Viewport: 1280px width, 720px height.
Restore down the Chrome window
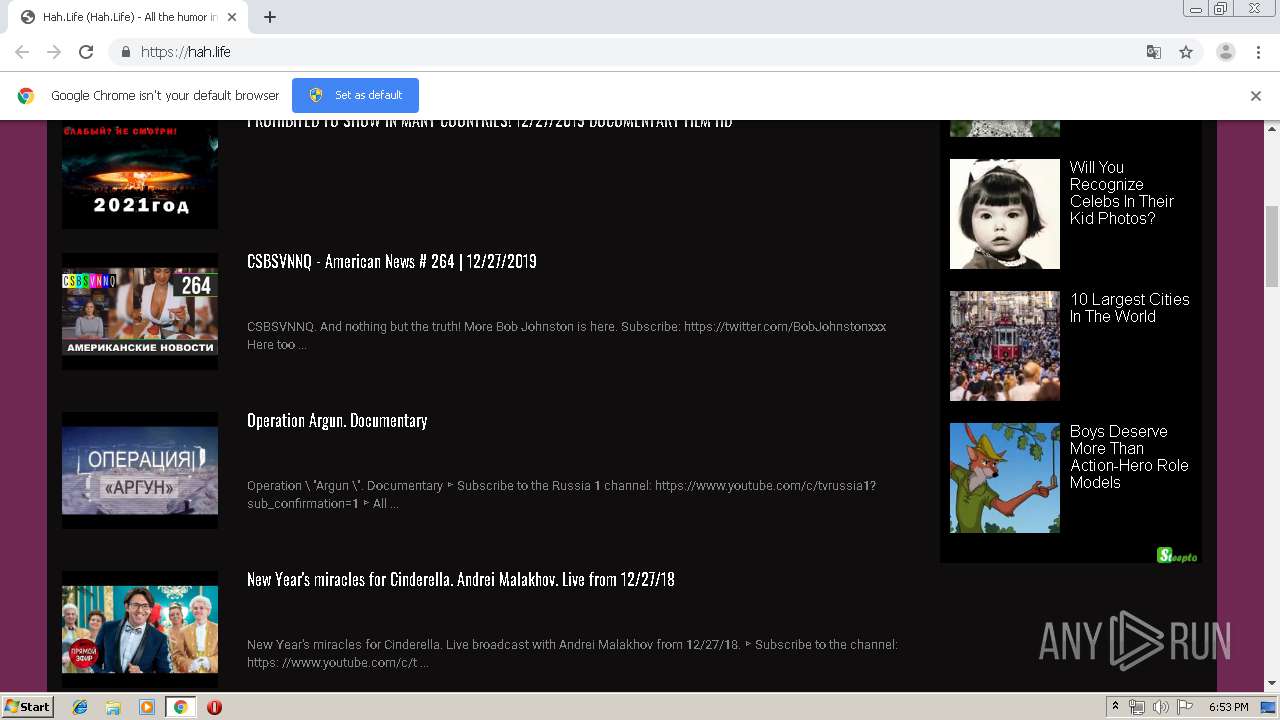pos(1221,9)
